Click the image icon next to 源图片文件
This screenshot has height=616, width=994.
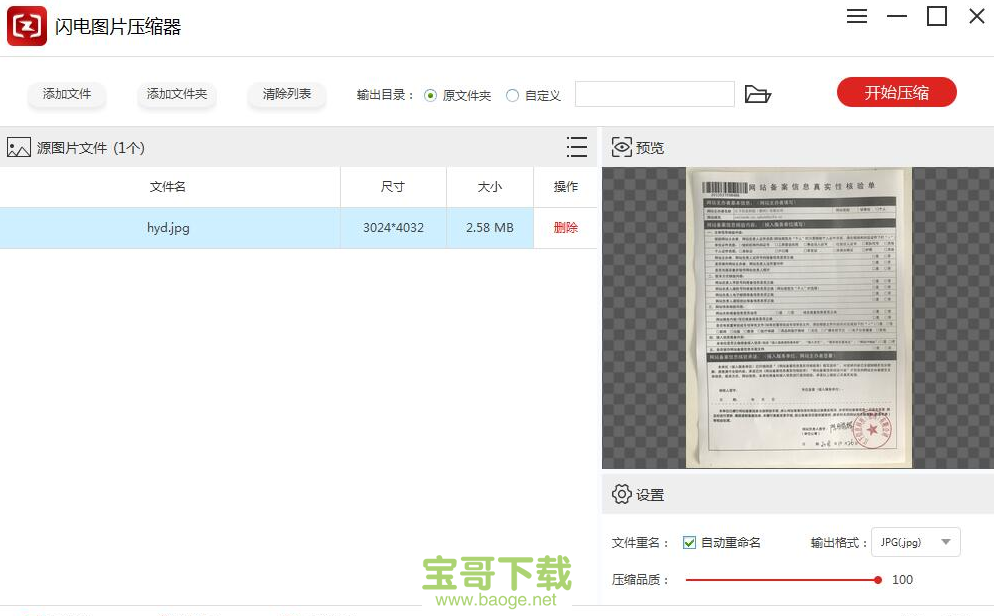point(20,147)
